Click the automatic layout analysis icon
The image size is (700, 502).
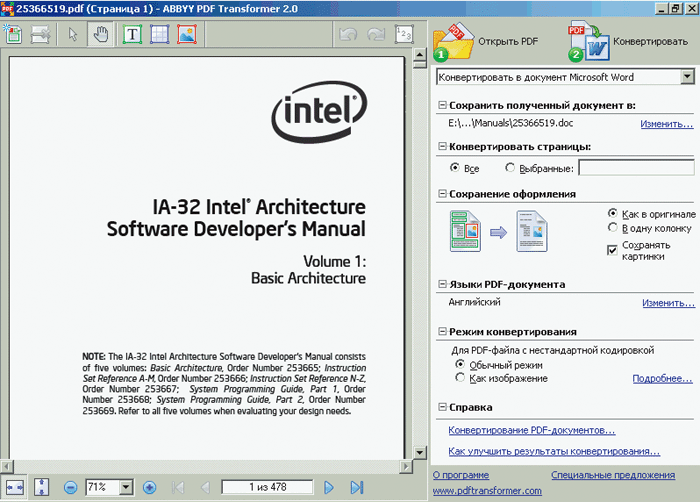pyautogui.click(x=13, y=34)
